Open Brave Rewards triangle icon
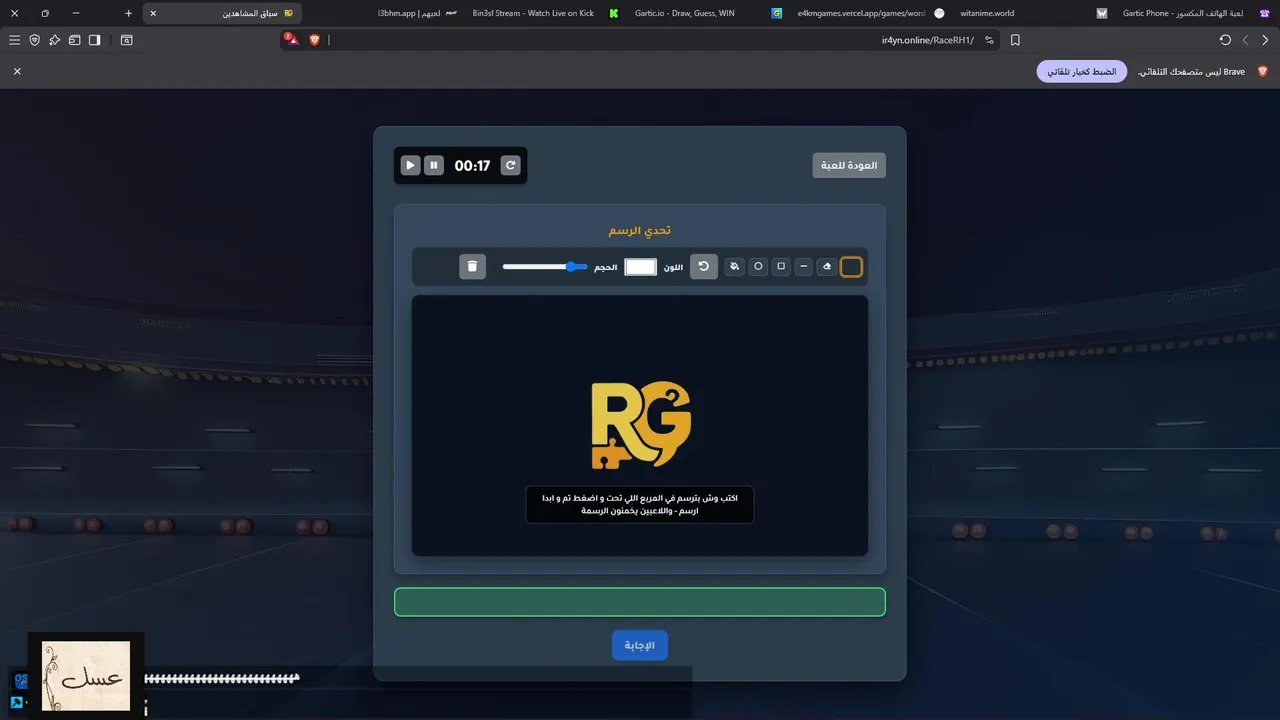 (292, 40)
